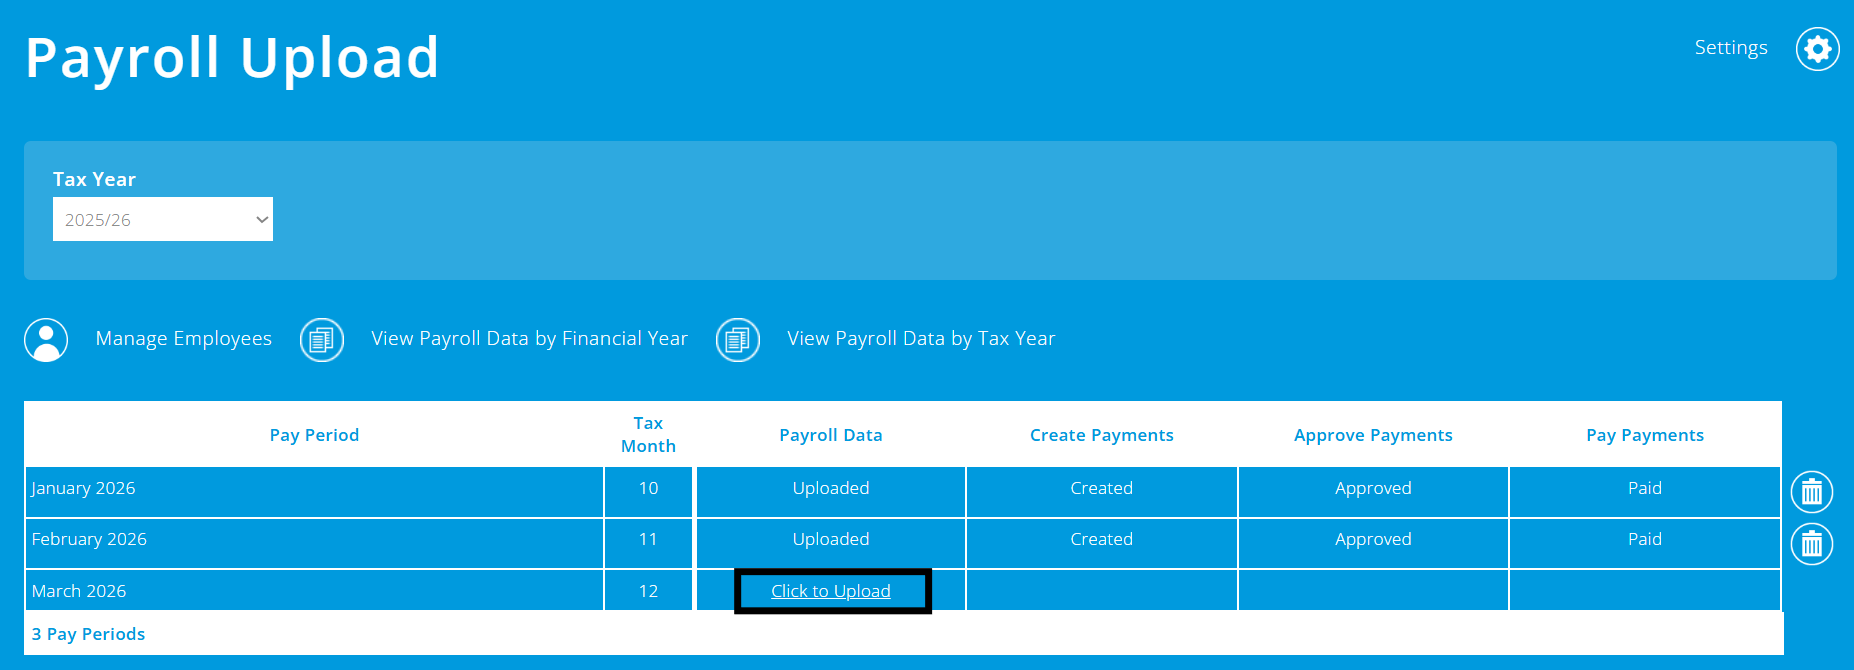This screenshot has height=670, width=1854.
Task: Sort by Pay Period column header
Action: [314, 435]
